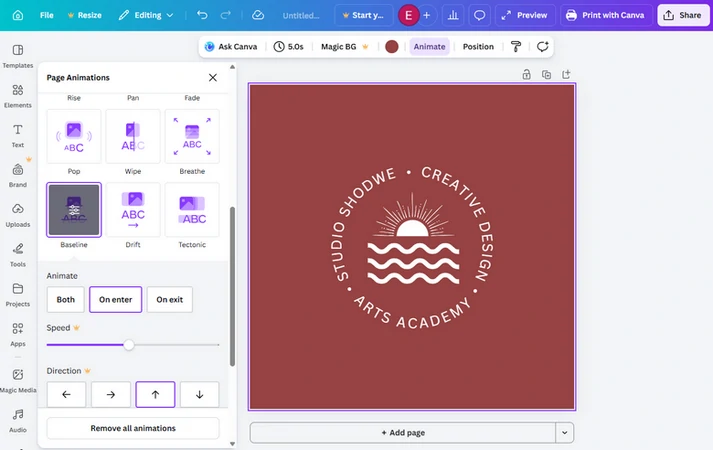Set direction to right arrow
Image resolution: width=713 pixels, height=450 pixels.
pyautogui.click(x=110, y=395)
